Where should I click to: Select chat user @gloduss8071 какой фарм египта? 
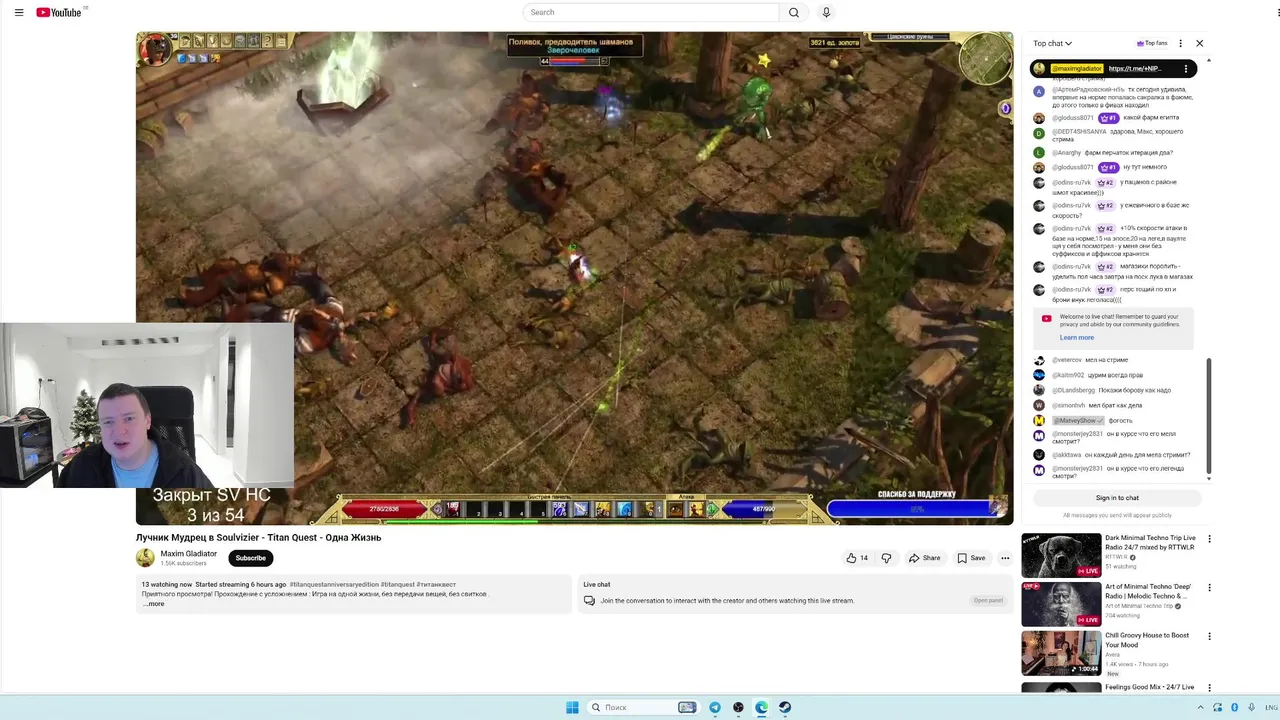tap(1116, 118)
